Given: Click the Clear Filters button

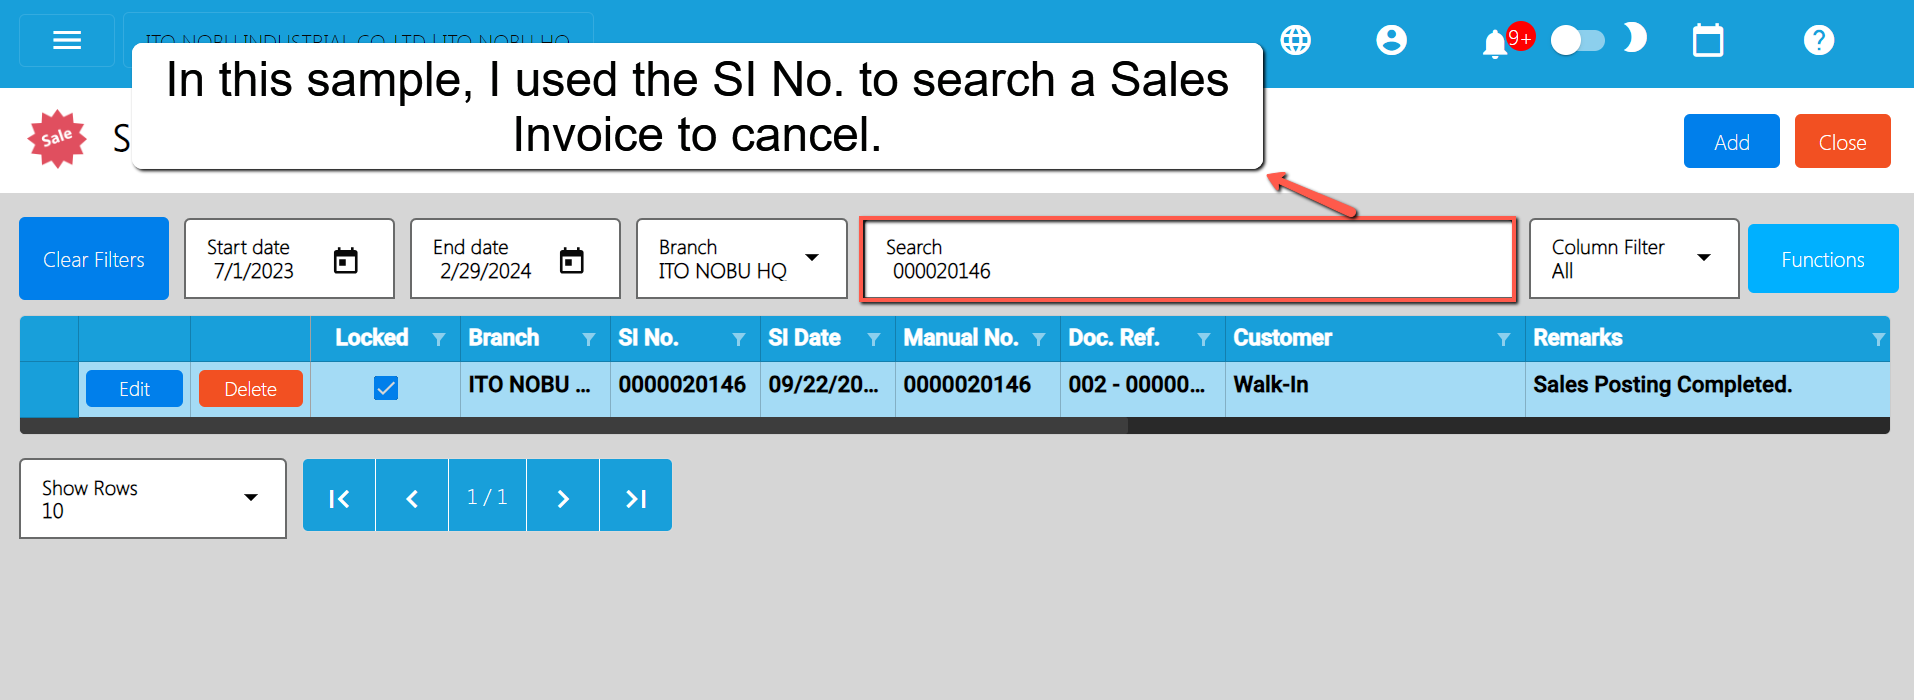Looking at the screenshot, I should click(x=94, y=259).
